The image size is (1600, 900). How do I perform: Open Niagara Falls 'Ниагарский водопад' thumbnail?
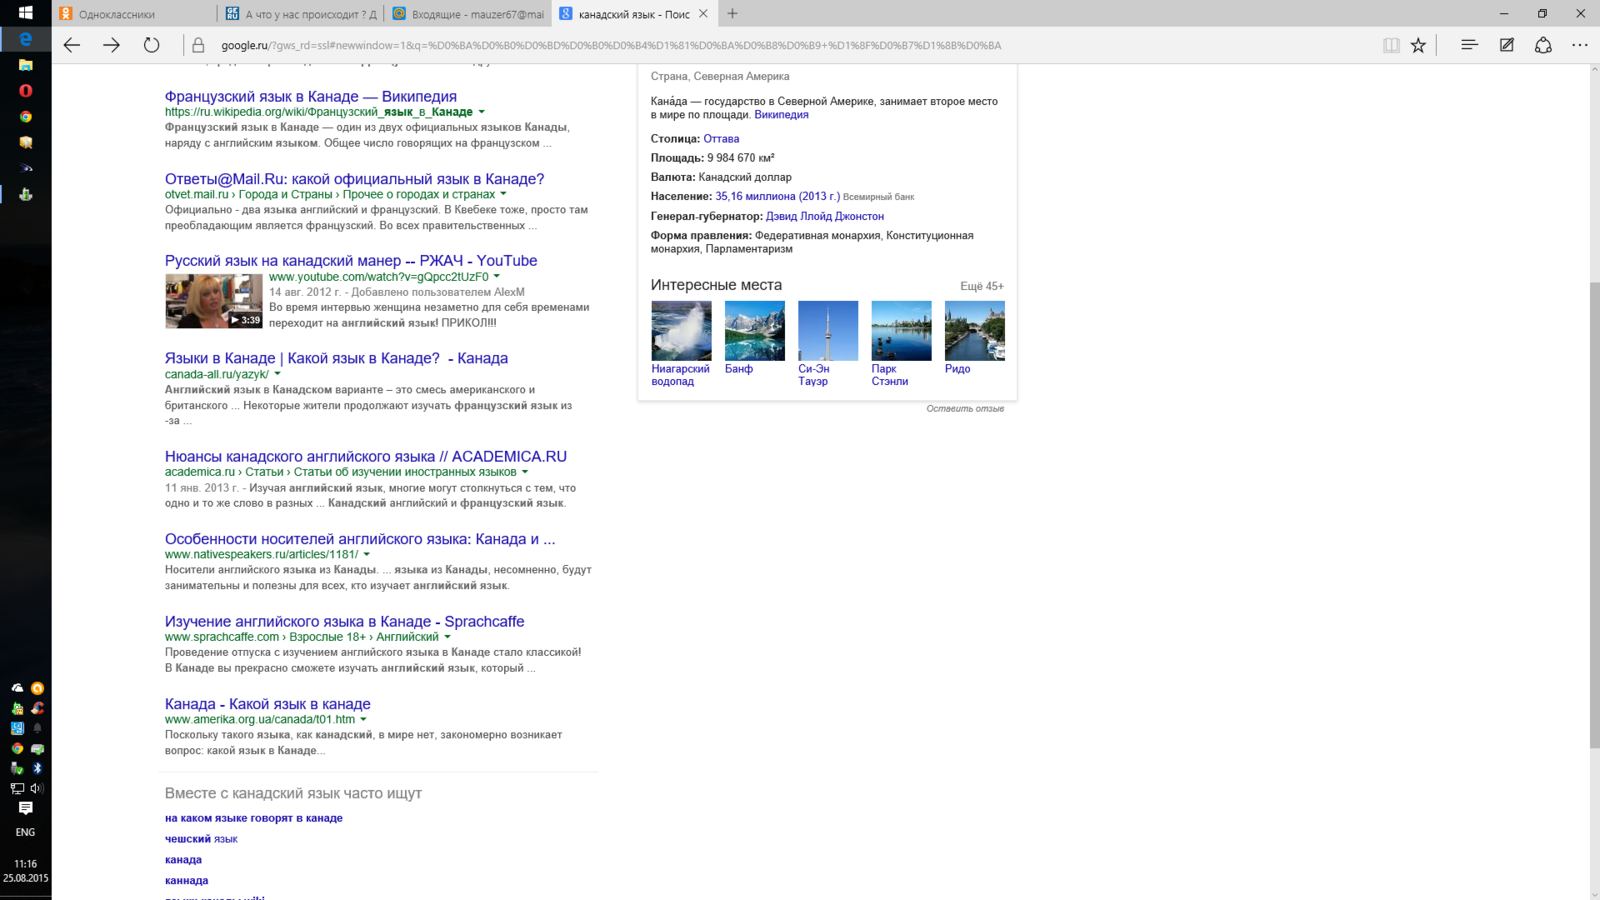[681, 330]
